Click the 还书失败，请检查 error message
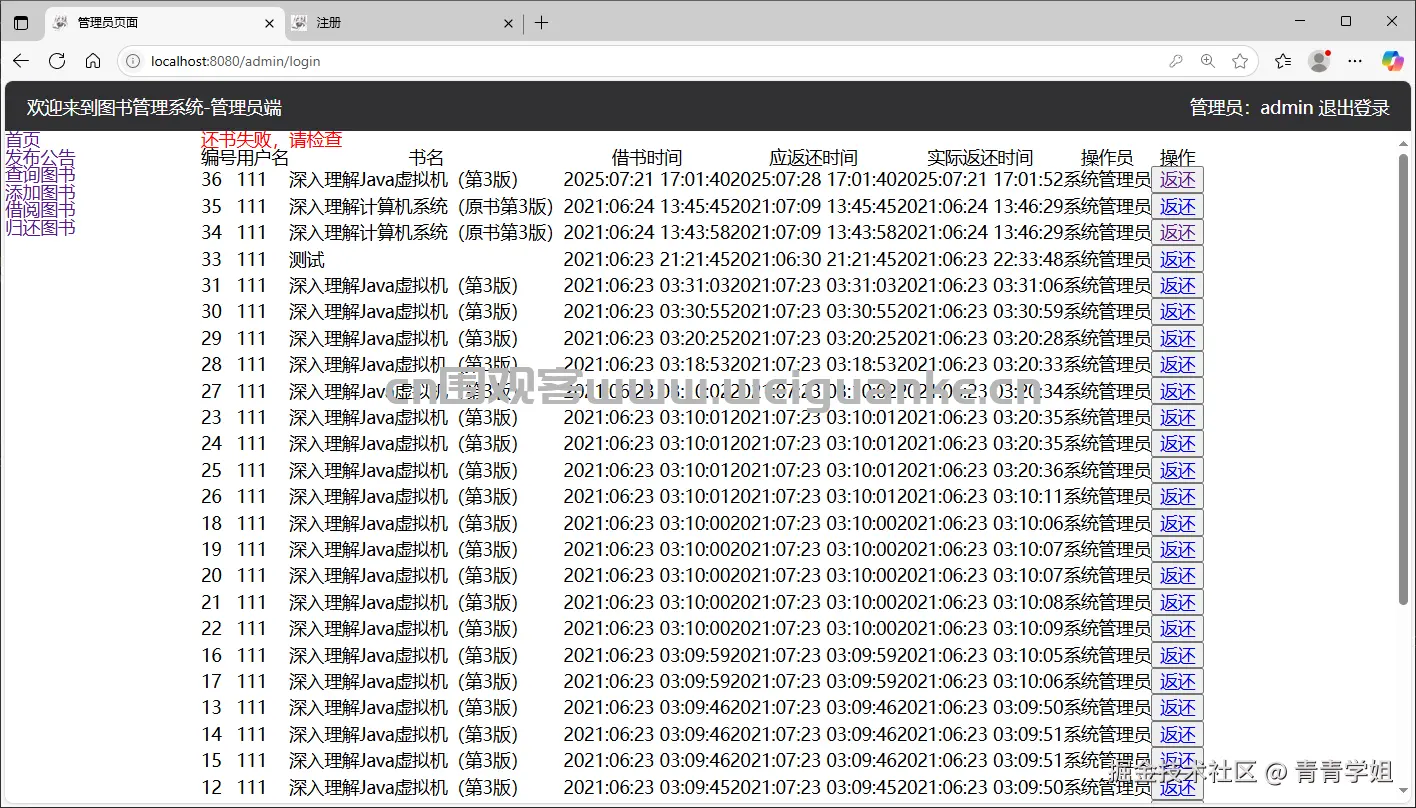 [x=272, y=140]
